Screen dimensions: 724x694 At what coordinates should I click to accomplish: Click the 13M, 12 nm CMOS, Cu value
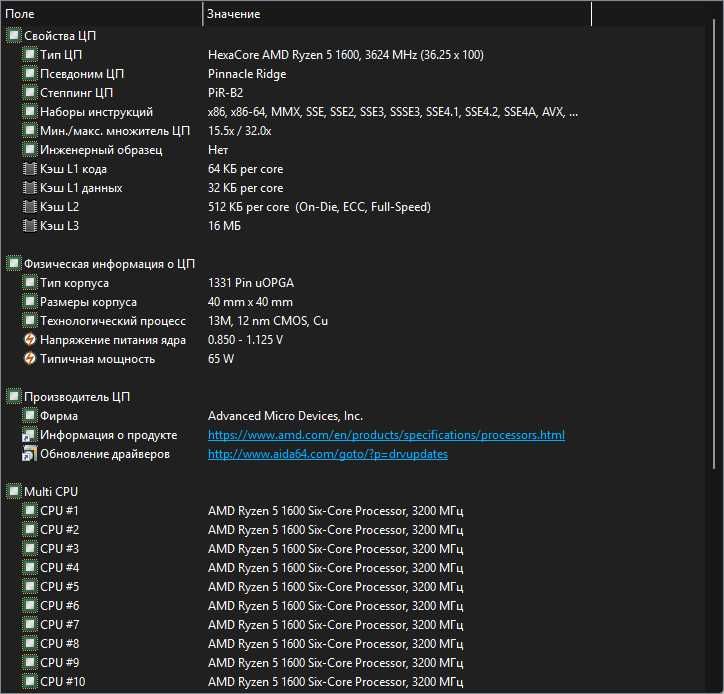point(268,320)
